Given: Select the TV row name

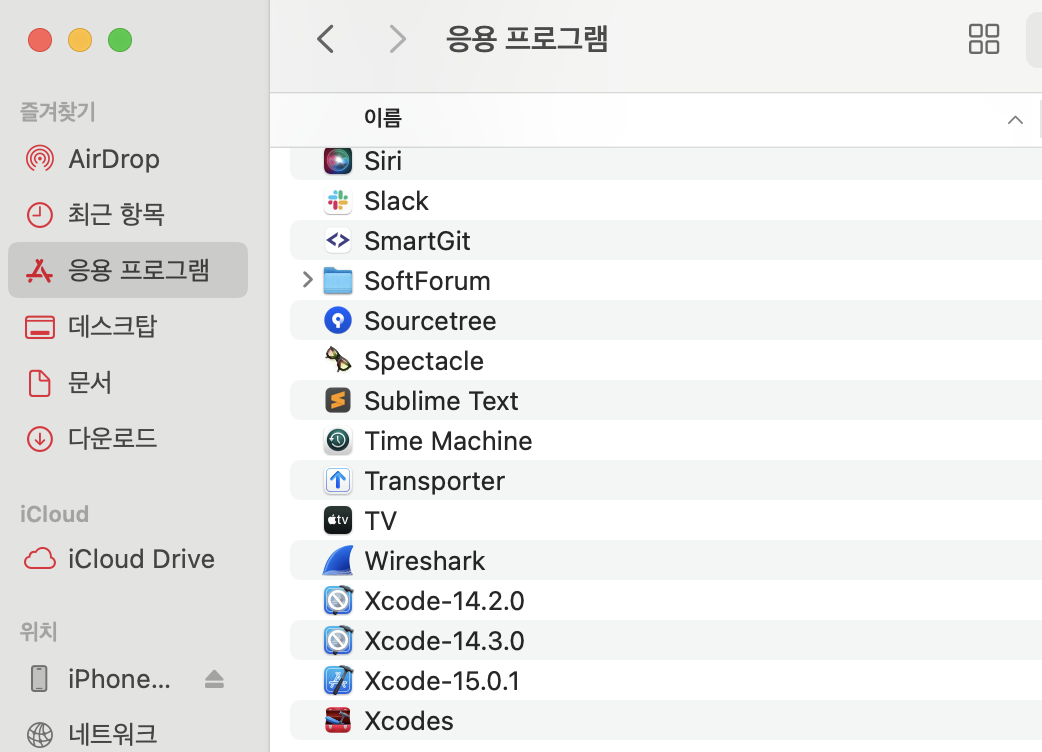Looking at the screenshot, I should click(x=381, y=521).
